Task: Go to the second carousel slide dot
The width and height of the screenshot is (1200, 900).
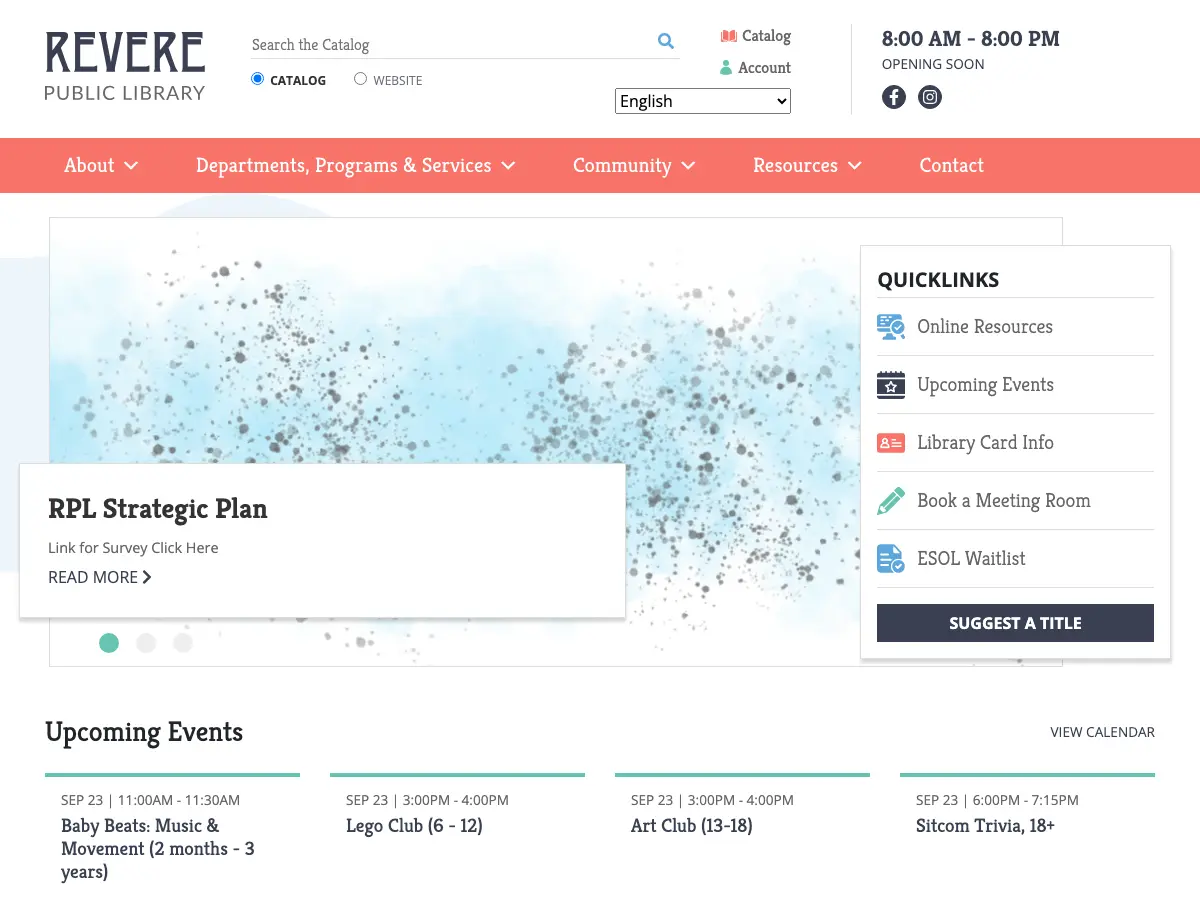Action: click(146, 643)
